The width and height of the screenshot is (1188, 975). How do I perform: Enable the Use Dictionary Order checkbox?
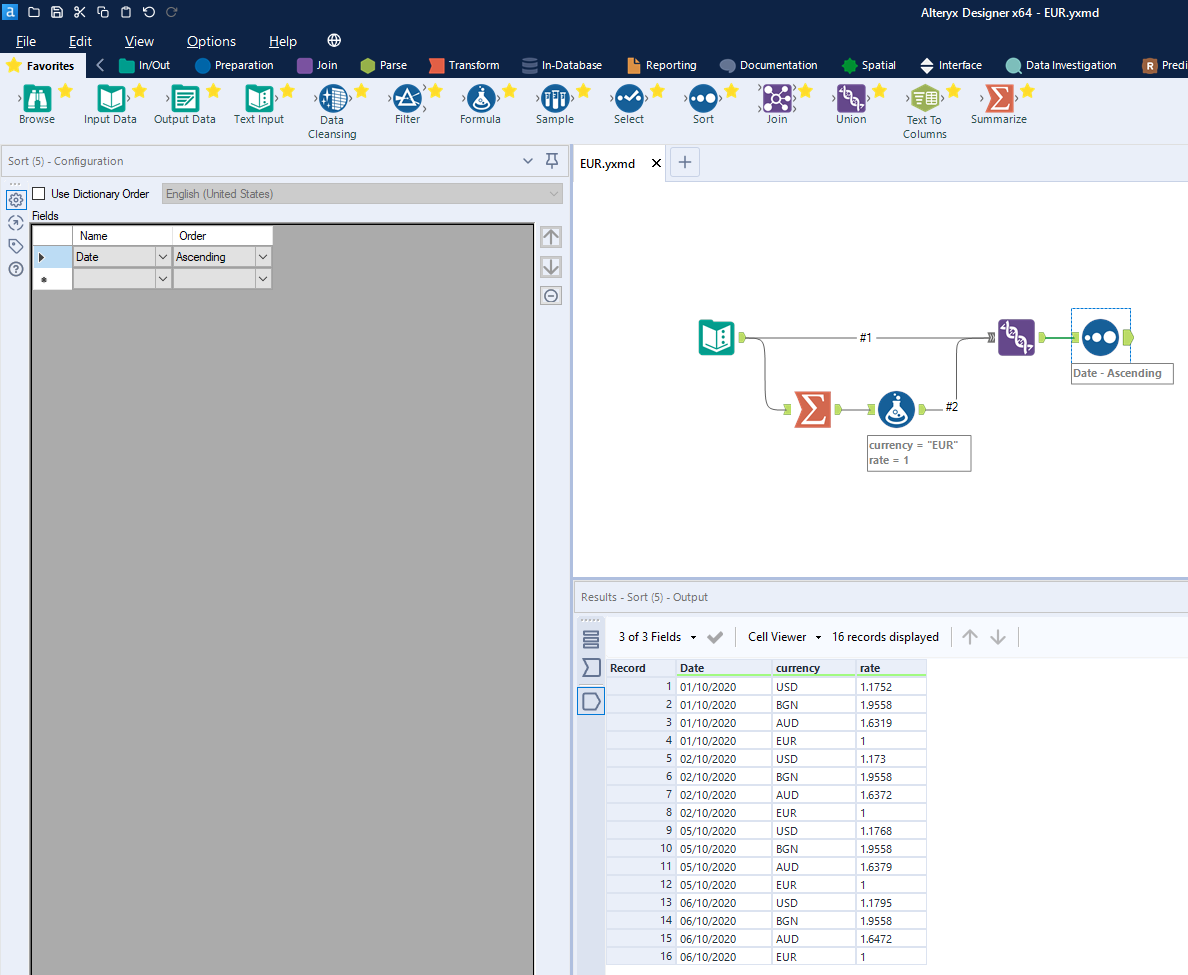[38, 193]
